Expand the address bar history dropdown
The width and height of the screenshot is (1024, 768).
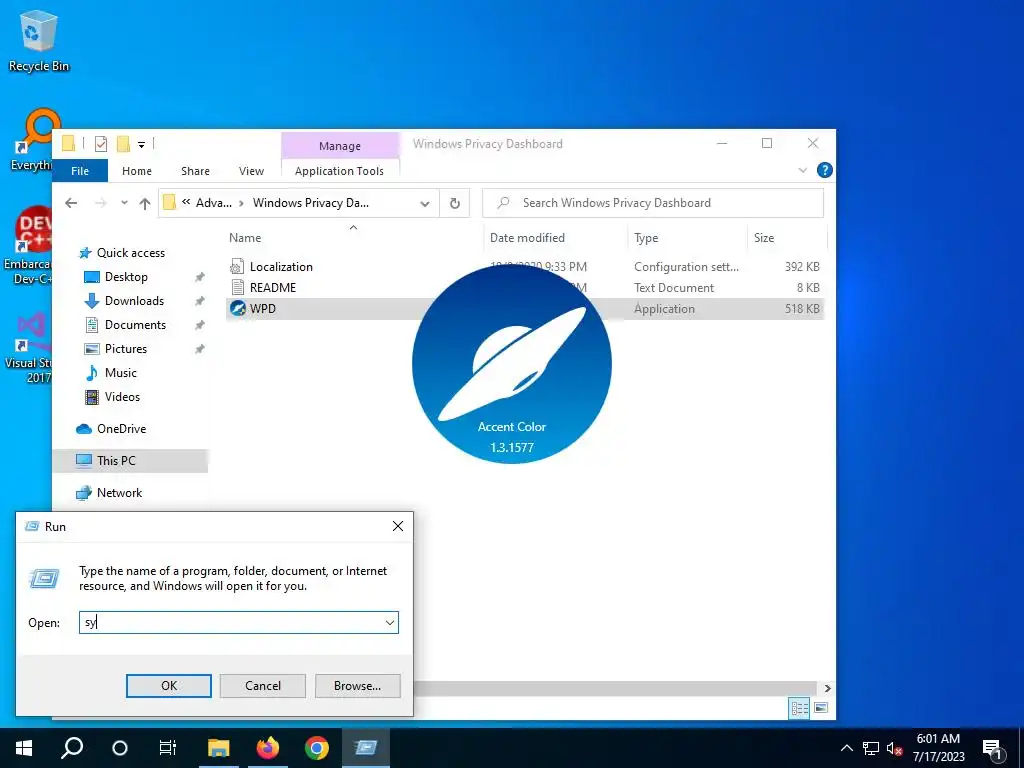[425, 204]
